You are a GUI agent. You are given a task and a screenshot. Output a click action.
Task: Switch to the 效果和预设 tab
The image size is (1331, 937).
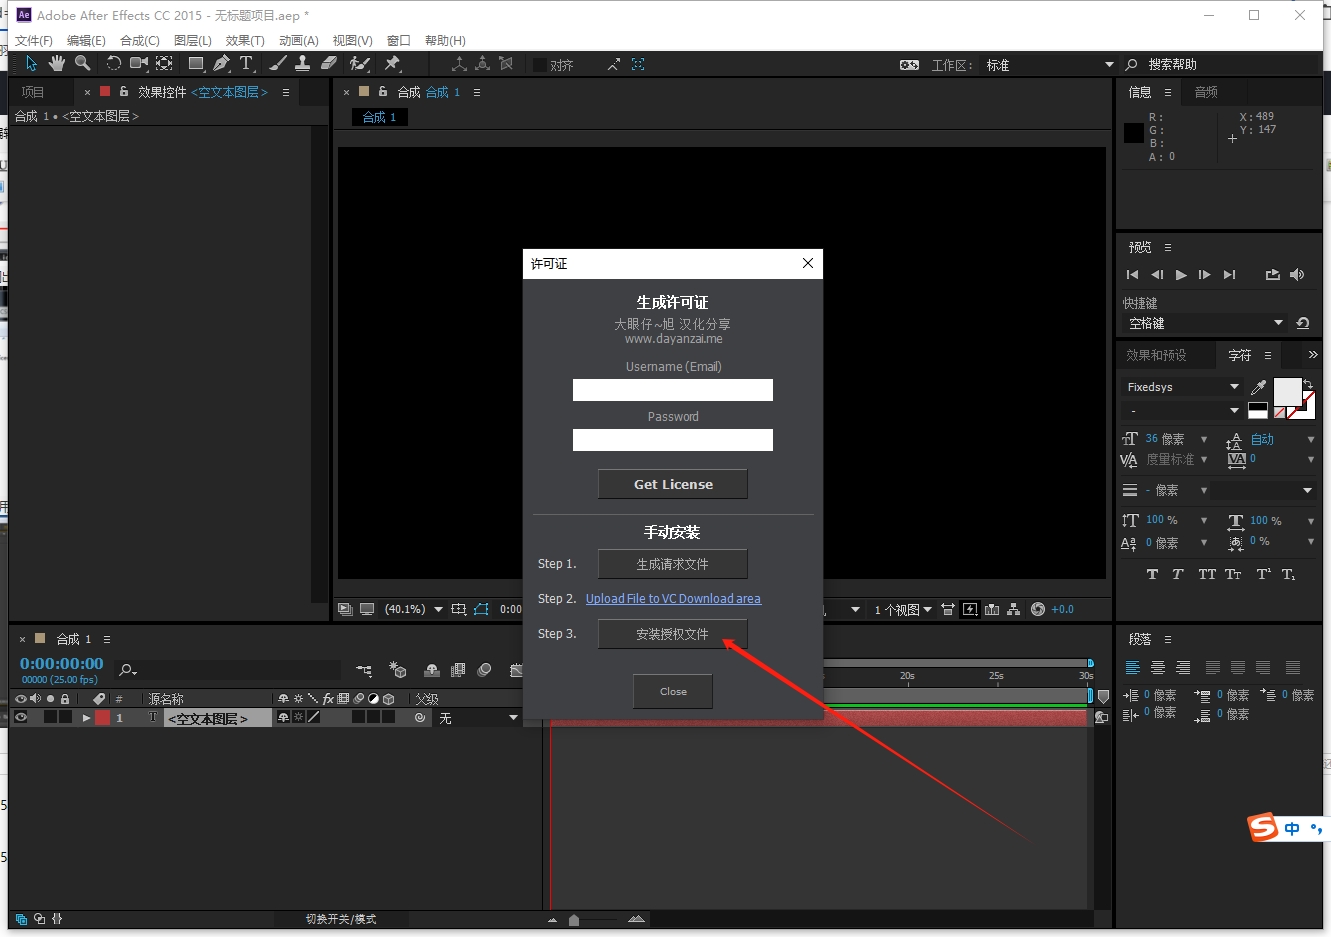point(1156,355)
